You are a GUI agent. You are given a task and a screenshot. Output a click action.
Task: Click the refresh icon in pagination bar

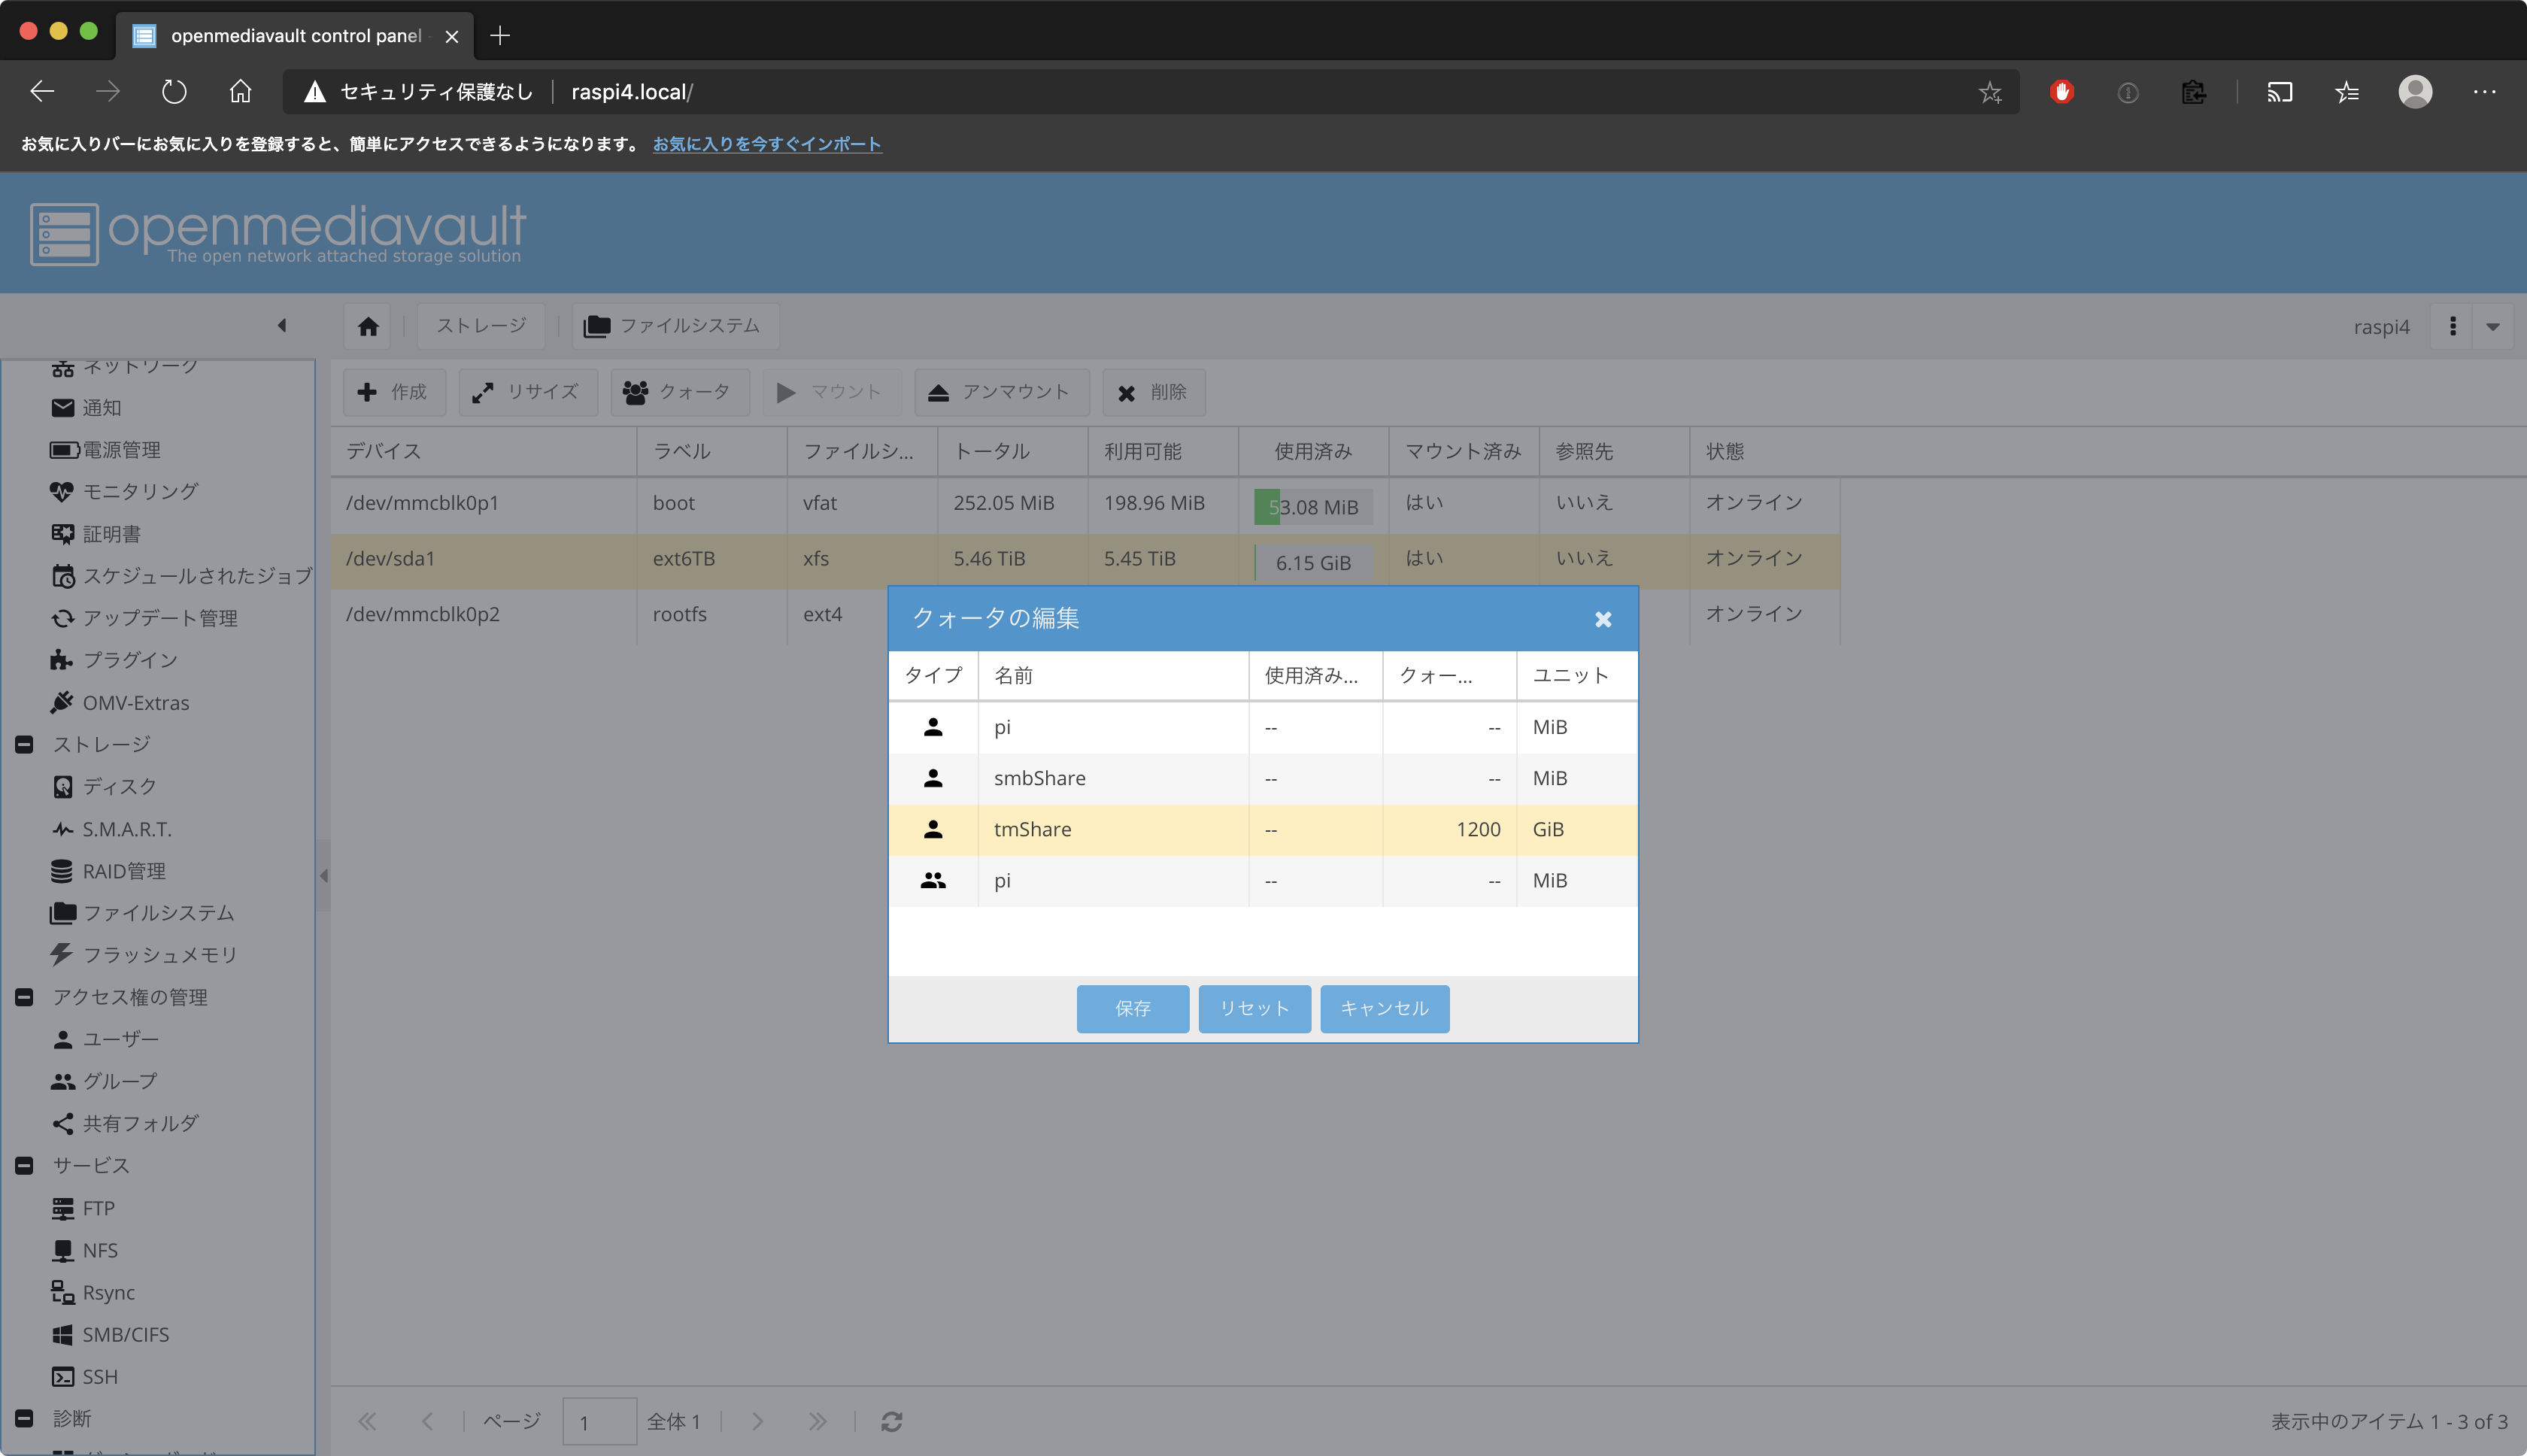(x=891, y=1421)
